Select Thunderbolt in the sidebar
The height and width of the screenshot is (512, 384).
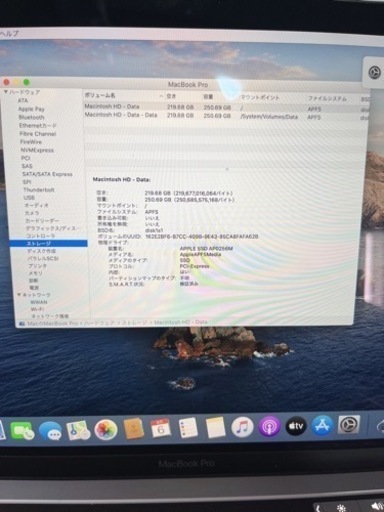pyautogui.click(x=39, y=190)
